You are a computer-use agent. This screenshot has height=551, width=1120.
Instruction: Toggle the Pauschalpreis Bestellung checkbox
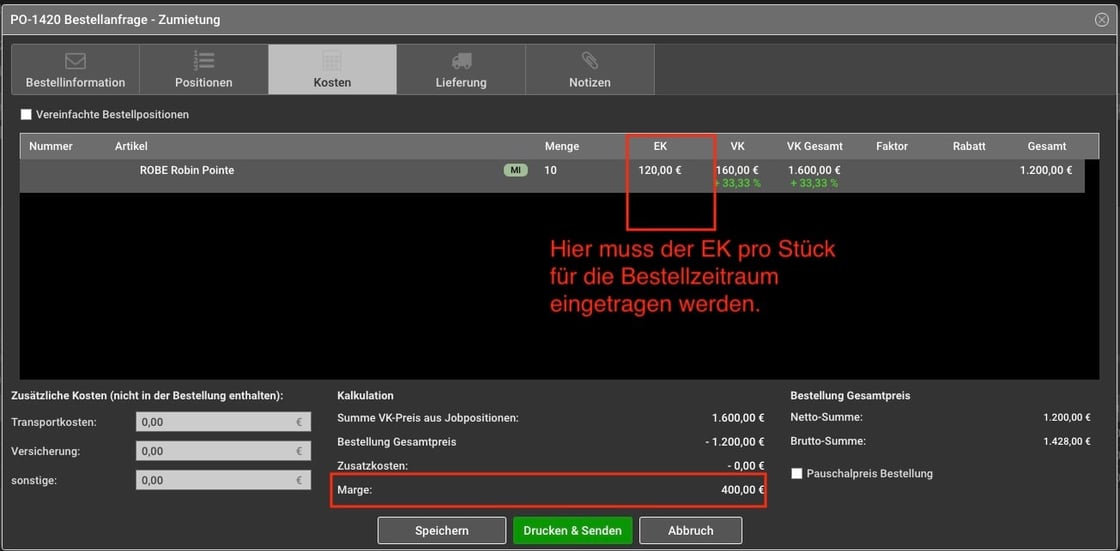pyautogui.click(x=797, y=474)
